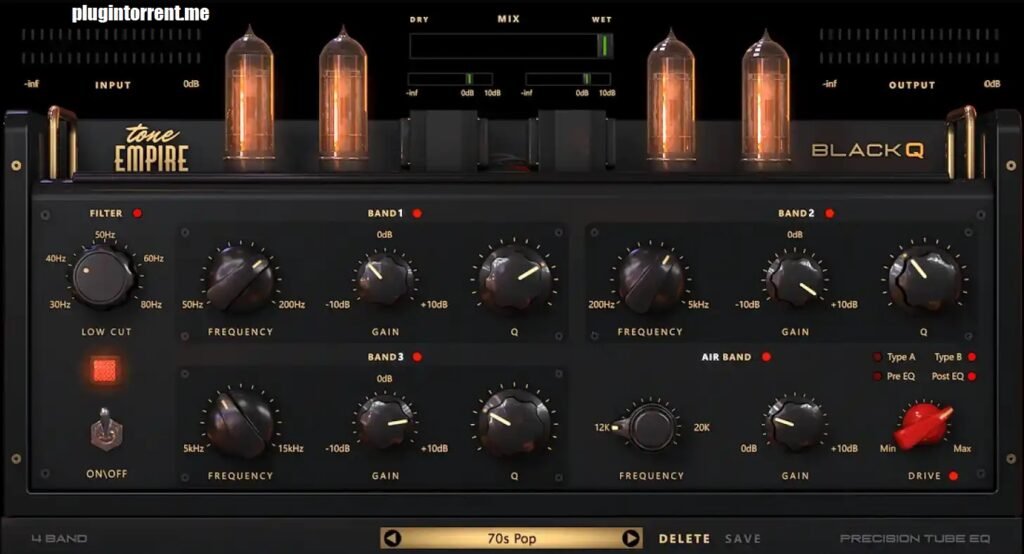Click the Dry/Wet Mix slider
This screenshot has height=554, width=1024.
(x=511, y=46)
